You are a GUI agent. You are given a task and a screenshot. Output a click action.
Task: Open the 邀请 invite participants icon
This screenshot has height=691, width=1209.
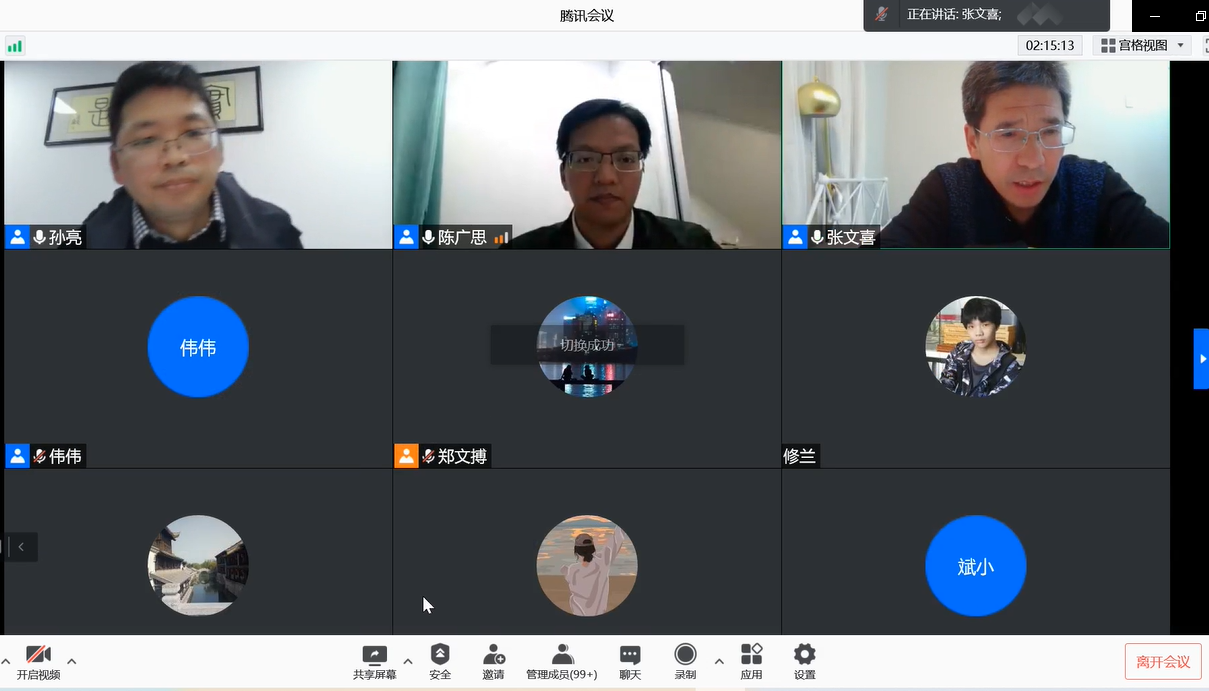493,661
